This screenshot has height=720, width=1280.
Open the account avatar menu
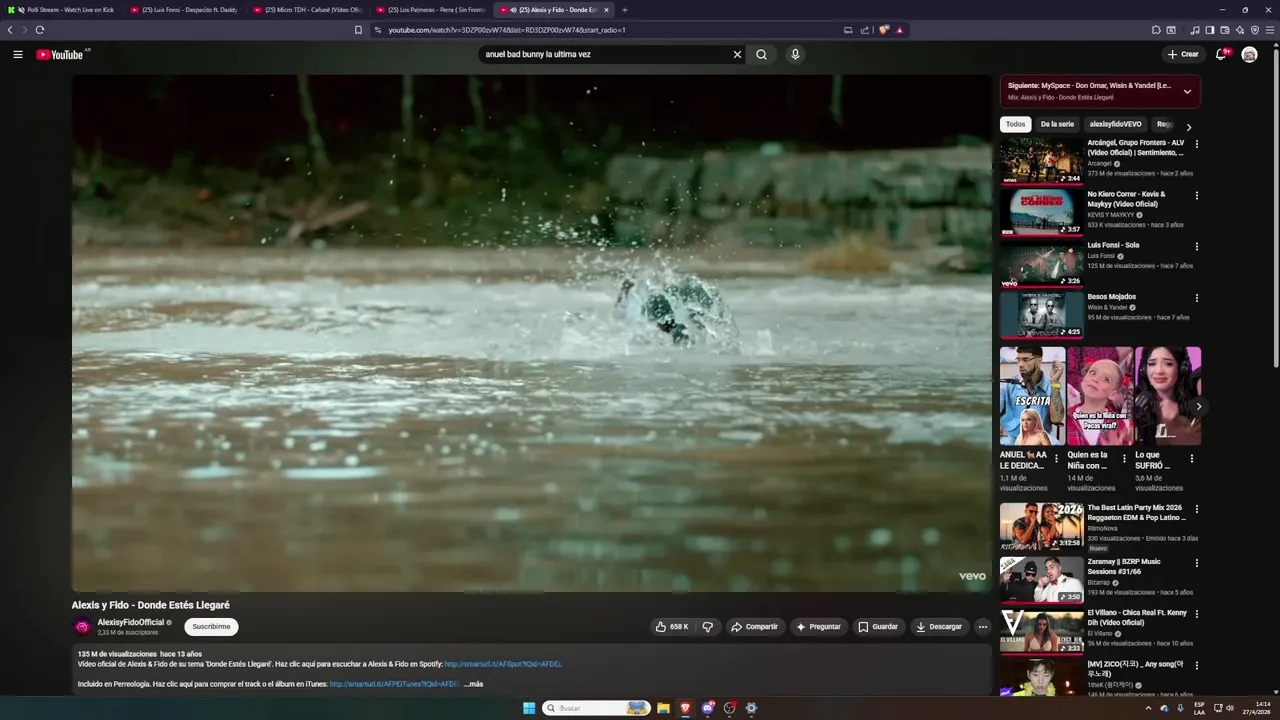coord(1249,54)
